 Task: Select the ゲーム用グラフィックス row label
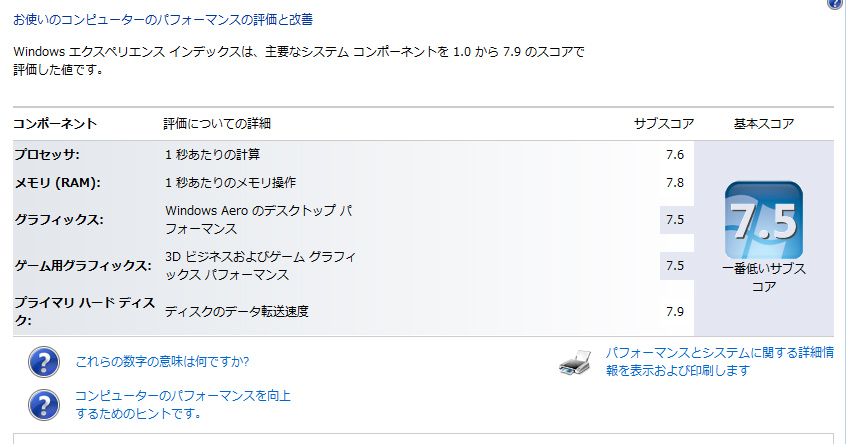click(83, 266)
